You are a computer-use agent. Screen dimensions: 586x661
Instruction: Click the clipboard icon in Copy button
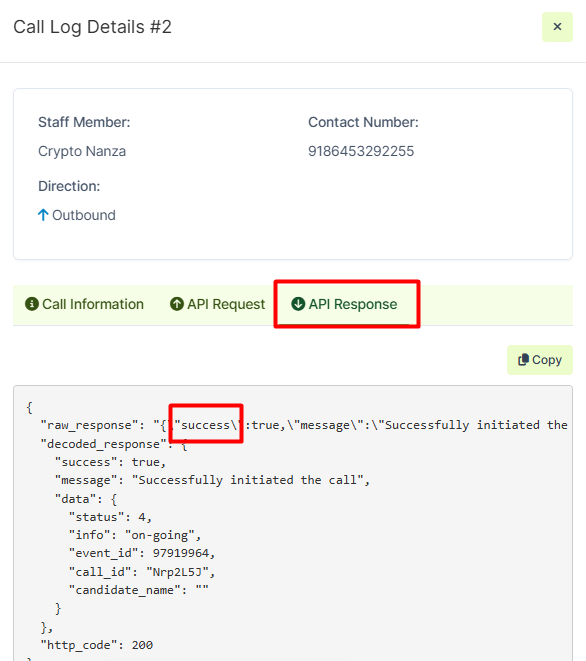tap(523, 360)
